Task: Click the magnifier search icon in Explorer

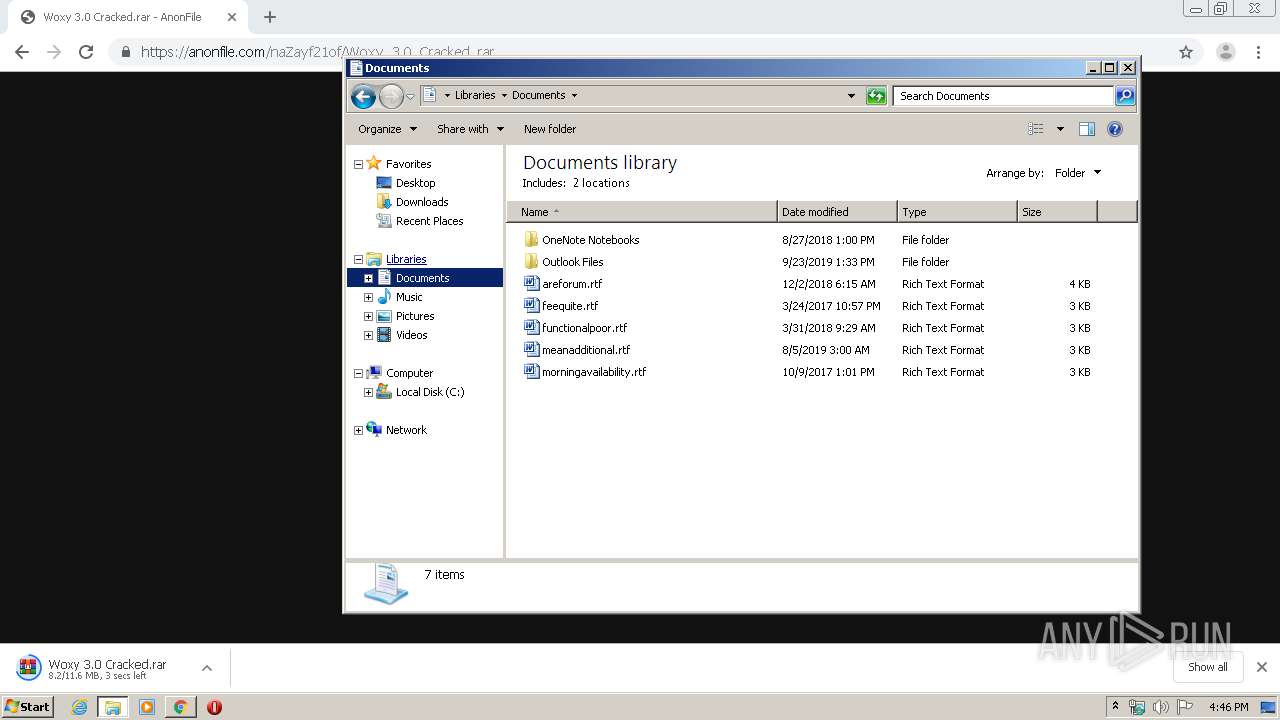Action: (1125, 96)
